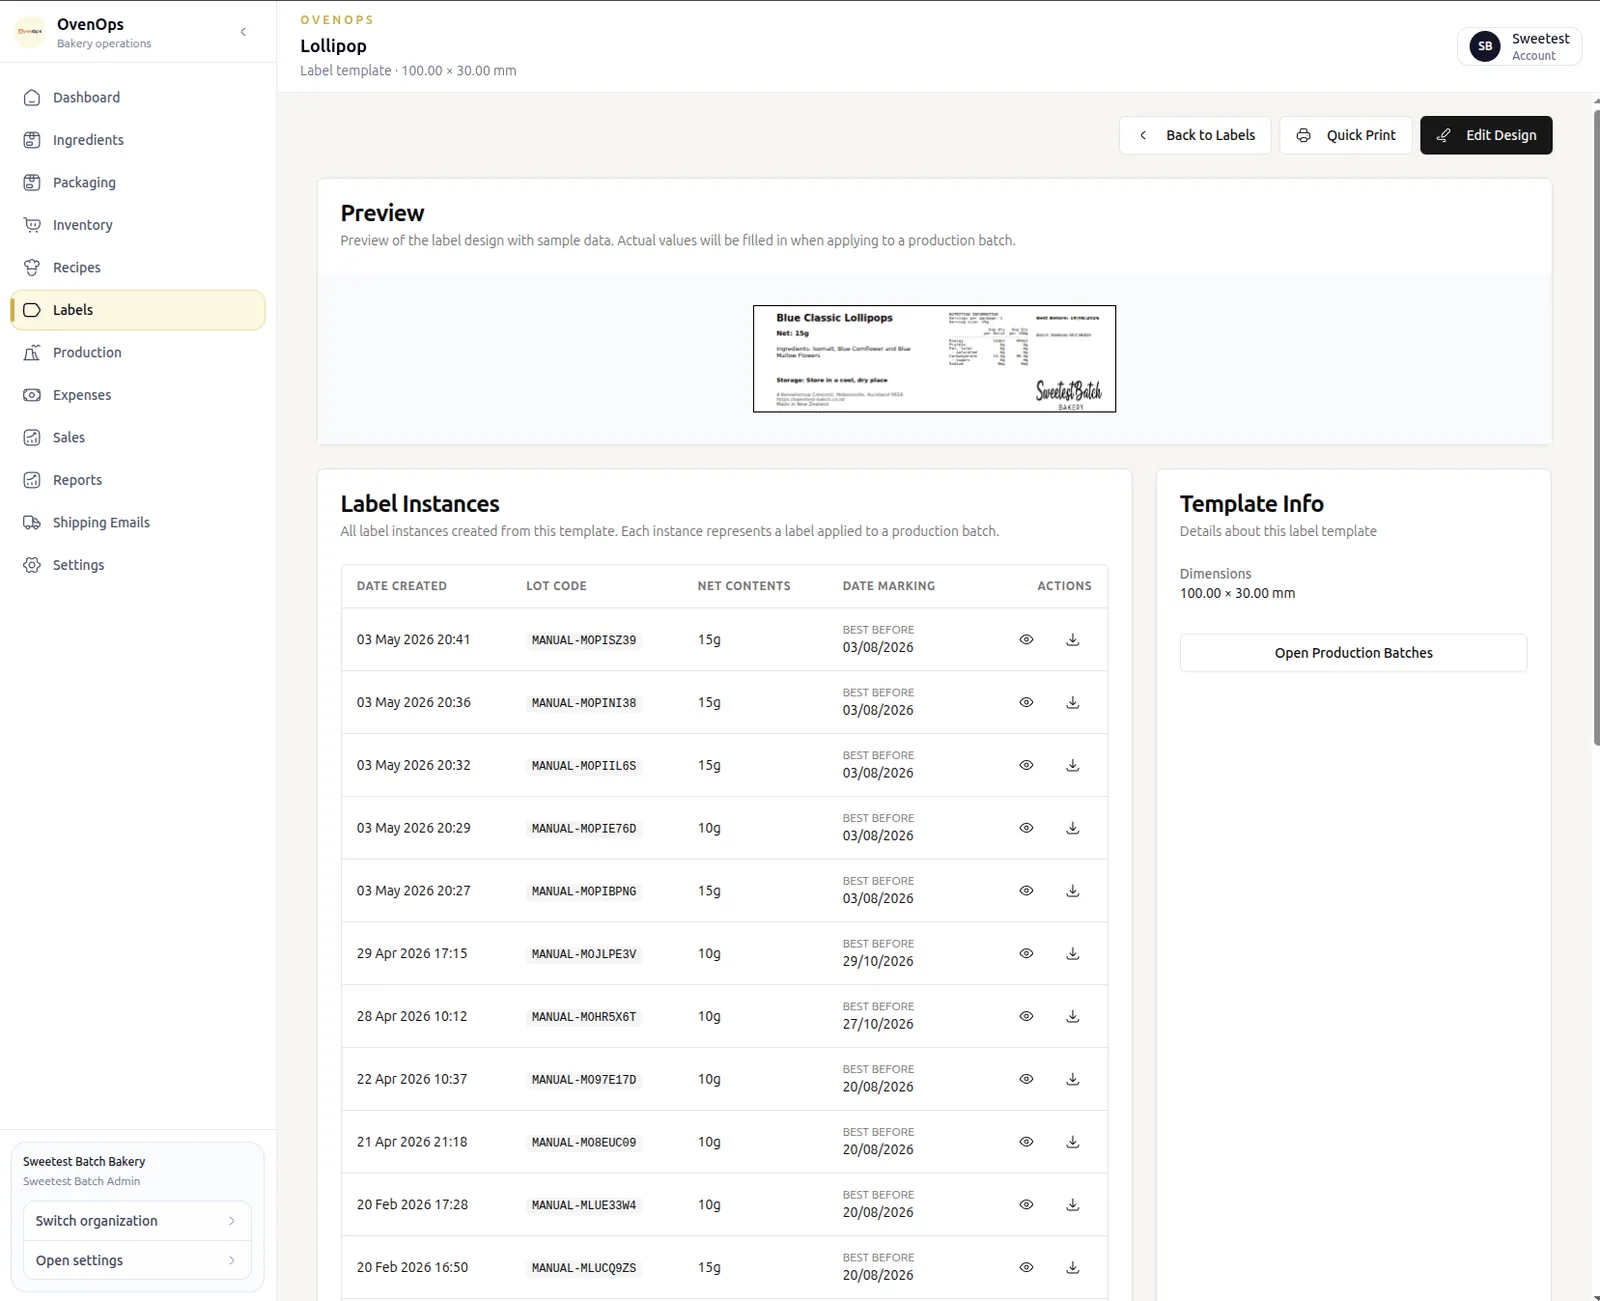
Task: Click the Reports chart icon
Action: click(x=32, y=480)
